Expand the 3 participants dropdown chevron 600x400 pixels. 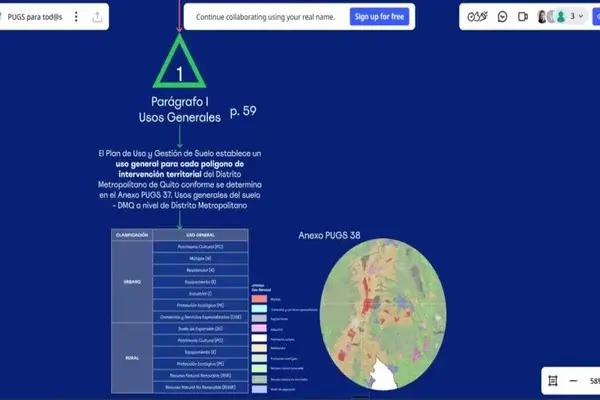tap(581, 17)
